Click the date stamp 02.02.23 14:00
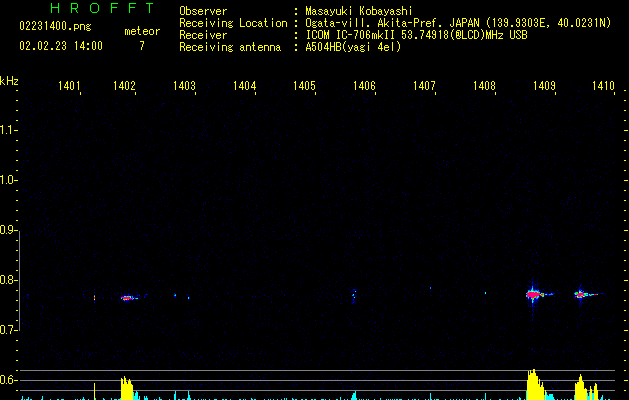629x400 pixels. tap(61, 46)
